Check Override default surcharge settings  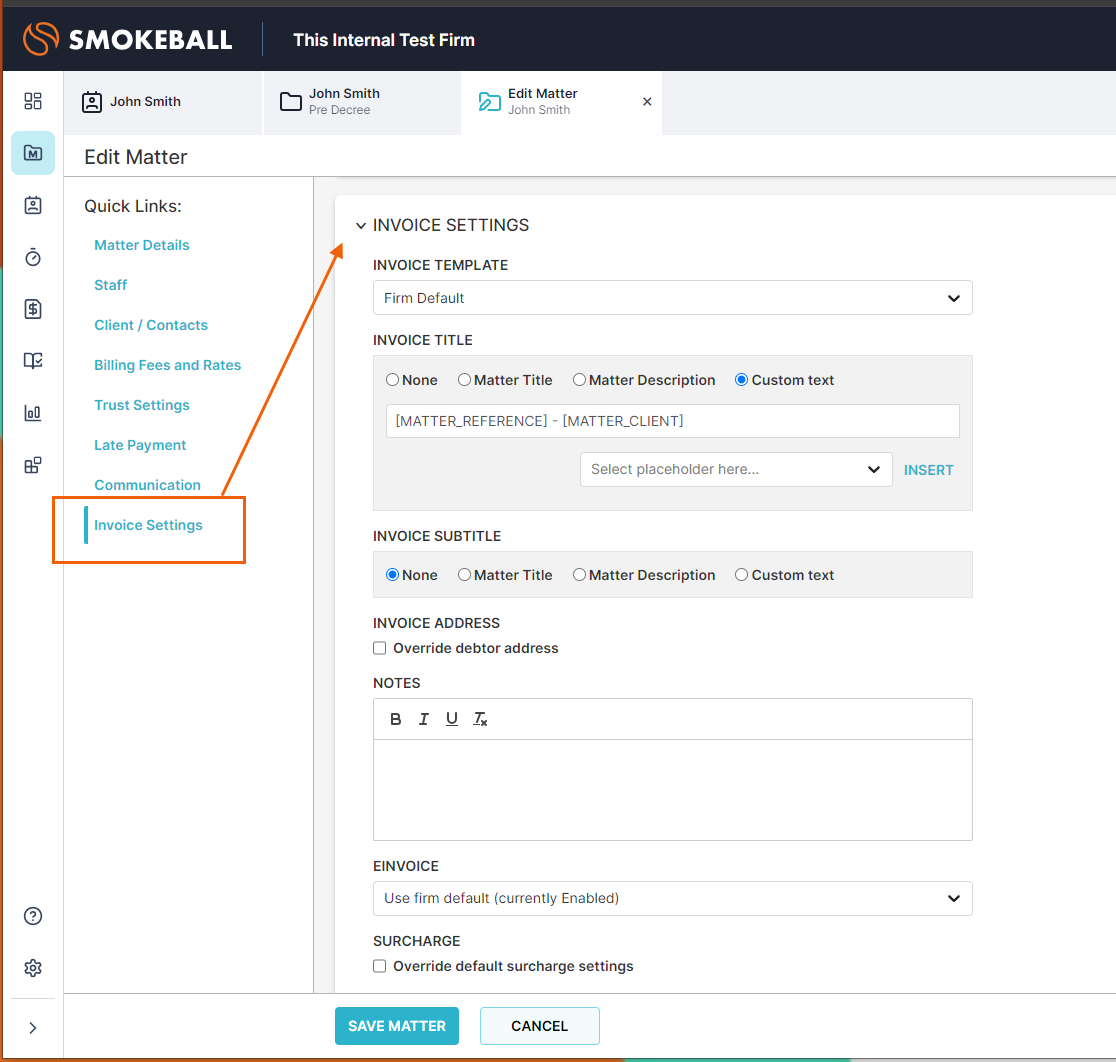click(x=380, y=967)
